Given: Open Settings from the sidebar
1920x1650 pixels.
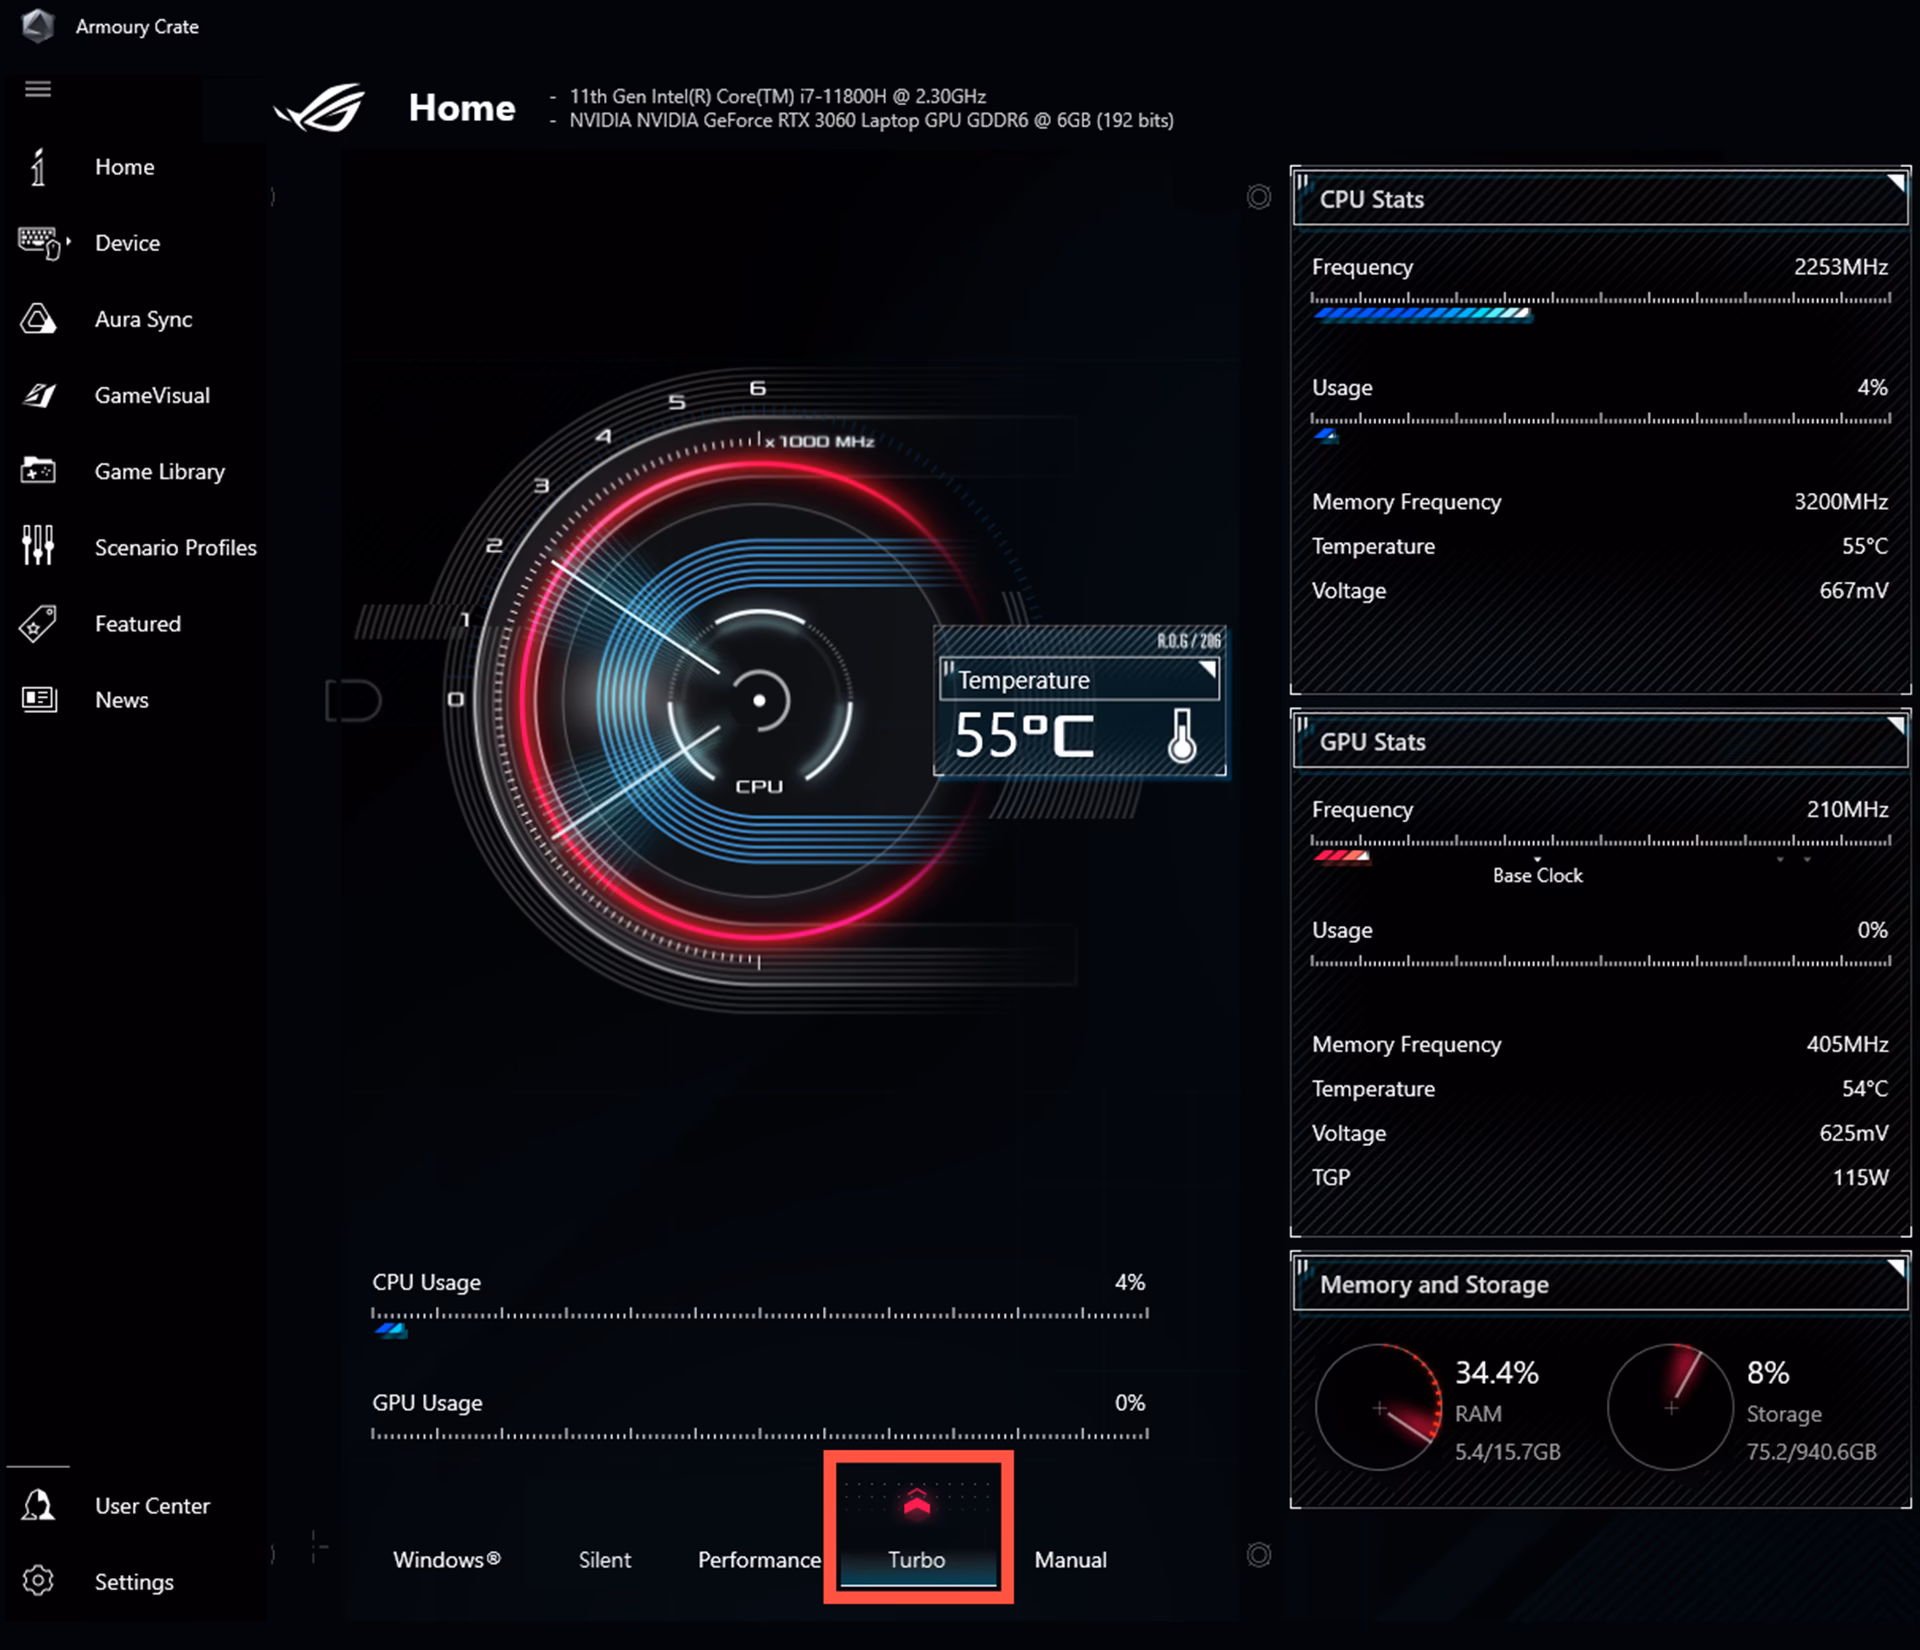Looking at the screenshot, I should click(133, 1582).
